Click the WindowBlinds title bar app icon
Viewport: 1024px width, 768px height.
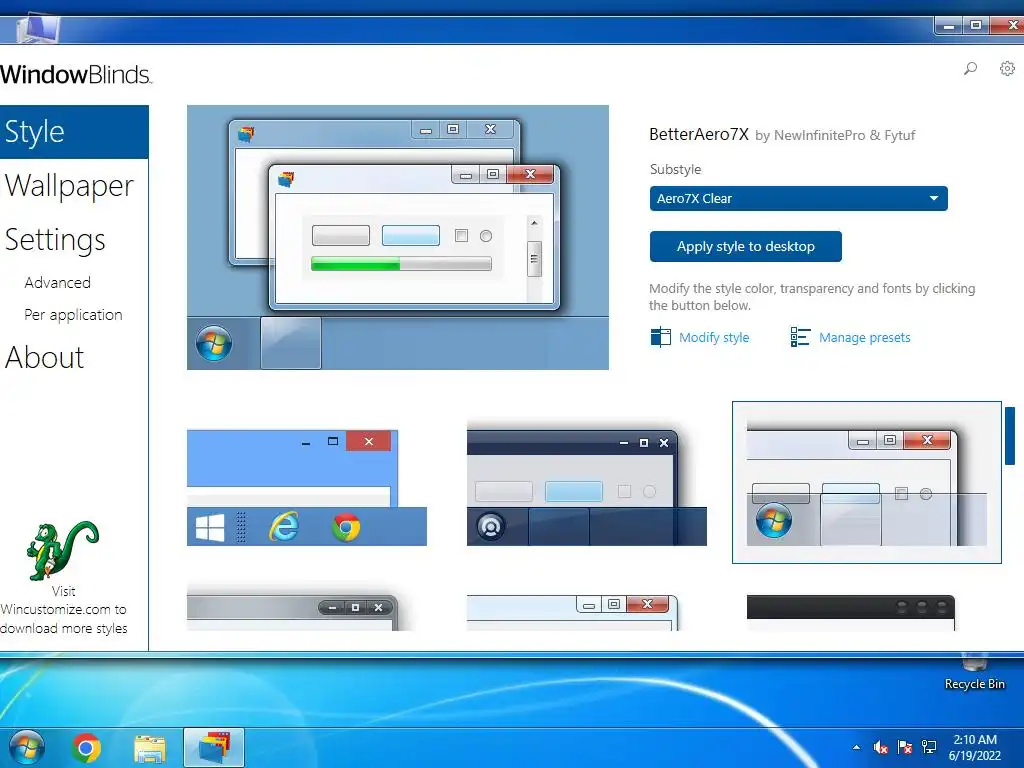(x=38, y=29)
